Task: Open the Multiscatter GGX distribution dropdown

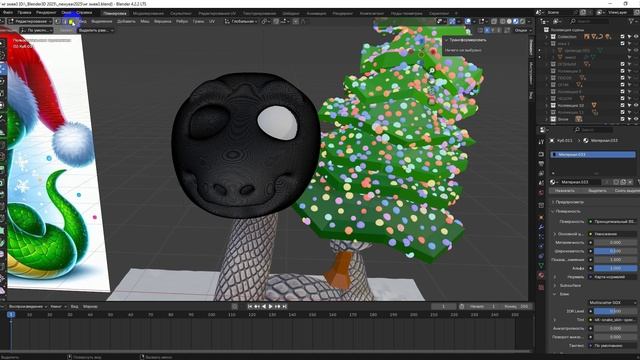Action: [x=612, y=302]
